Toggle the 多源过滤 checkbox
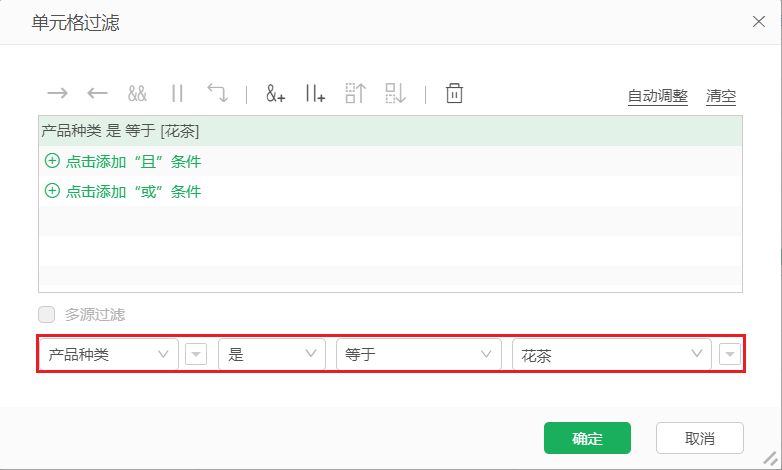 point(47,315)
